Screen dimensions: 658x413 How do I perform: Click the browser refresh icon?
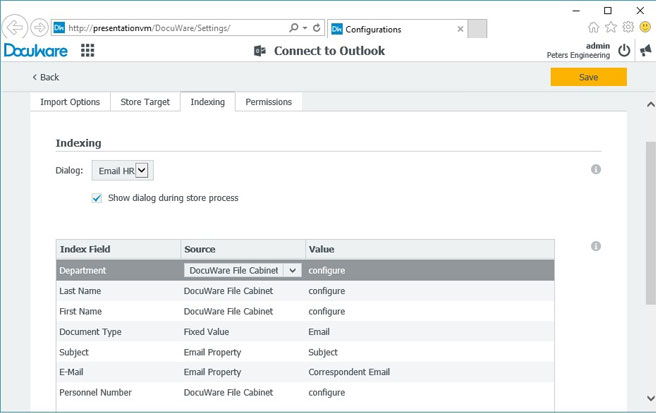317,27
